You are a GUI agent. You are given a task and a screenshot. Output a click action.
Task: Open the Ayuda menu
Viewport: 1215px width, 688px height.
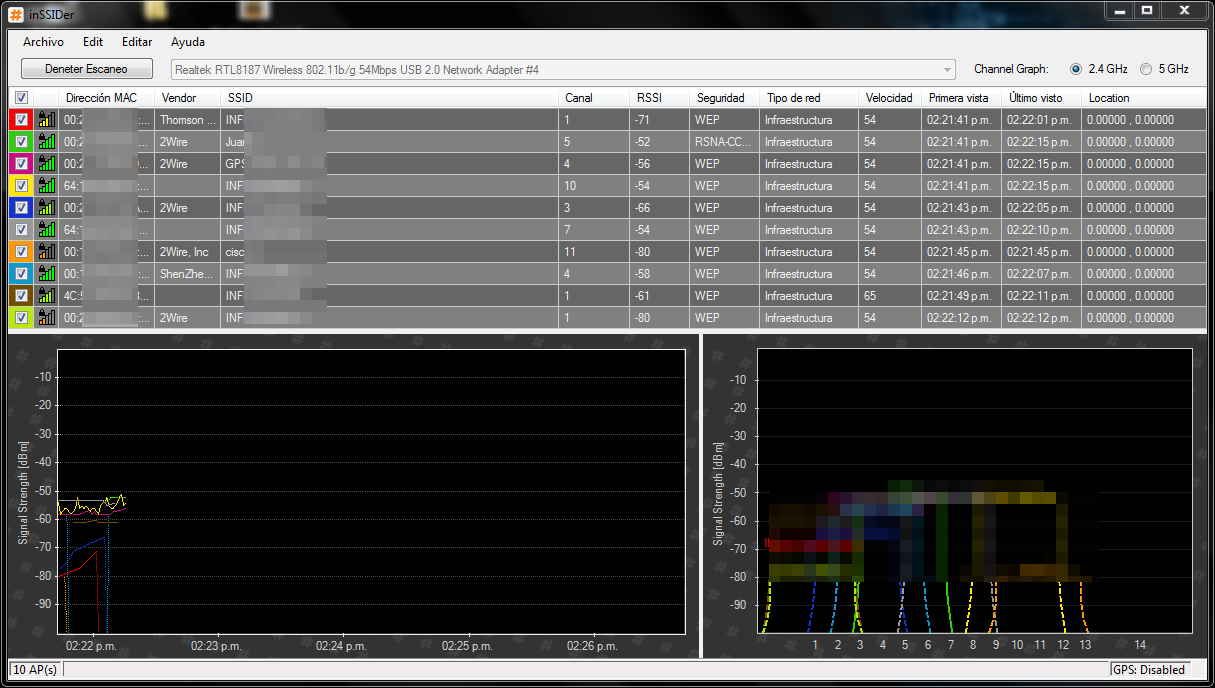click(188, 42)
